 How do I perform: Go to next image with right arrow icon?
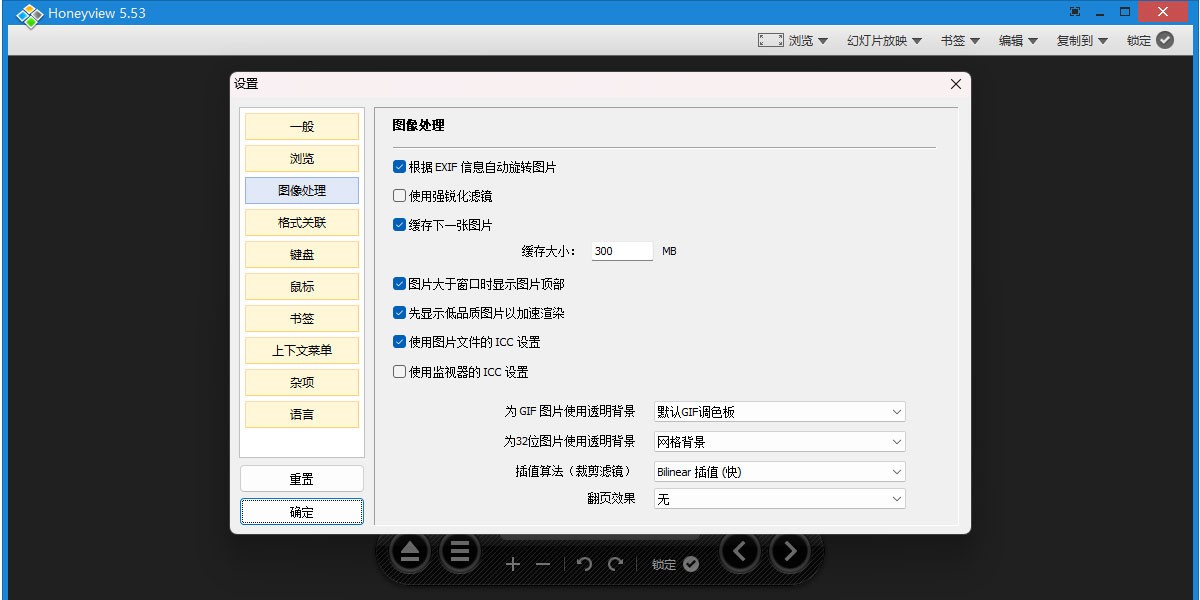pos(790,551)
